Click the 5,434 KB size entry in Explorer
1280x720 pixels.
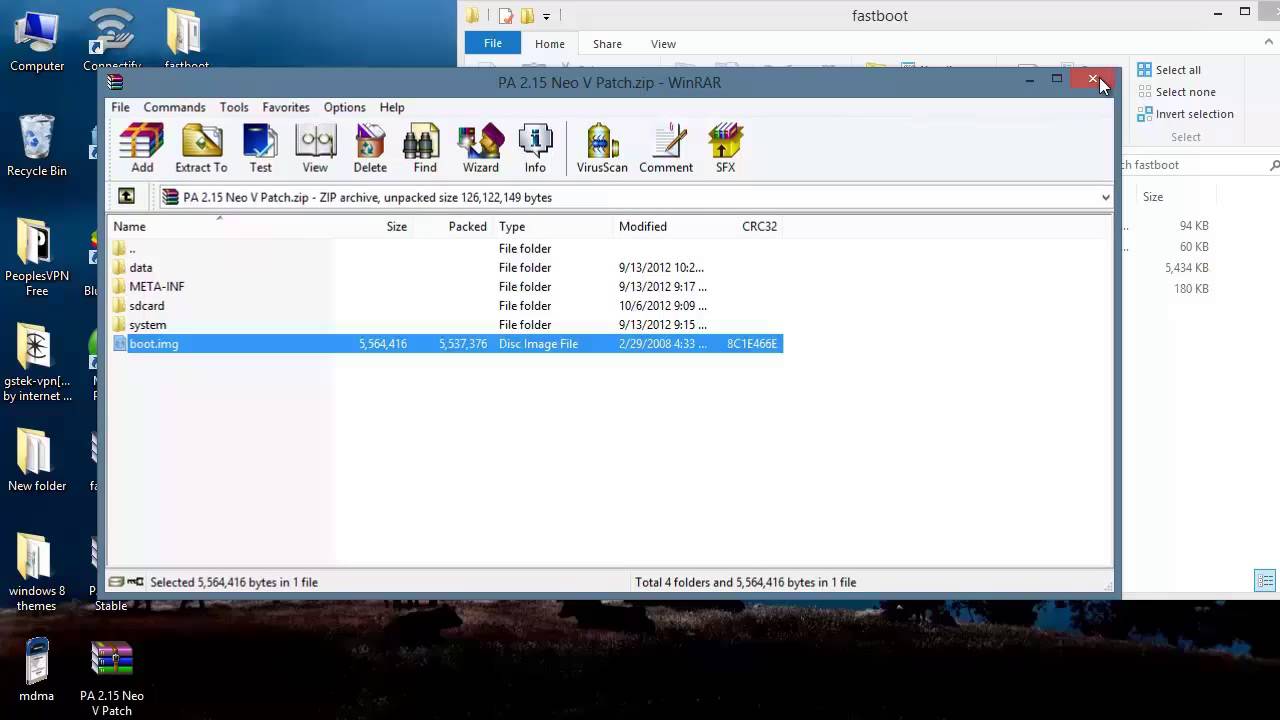click(x=1187, y=268)
